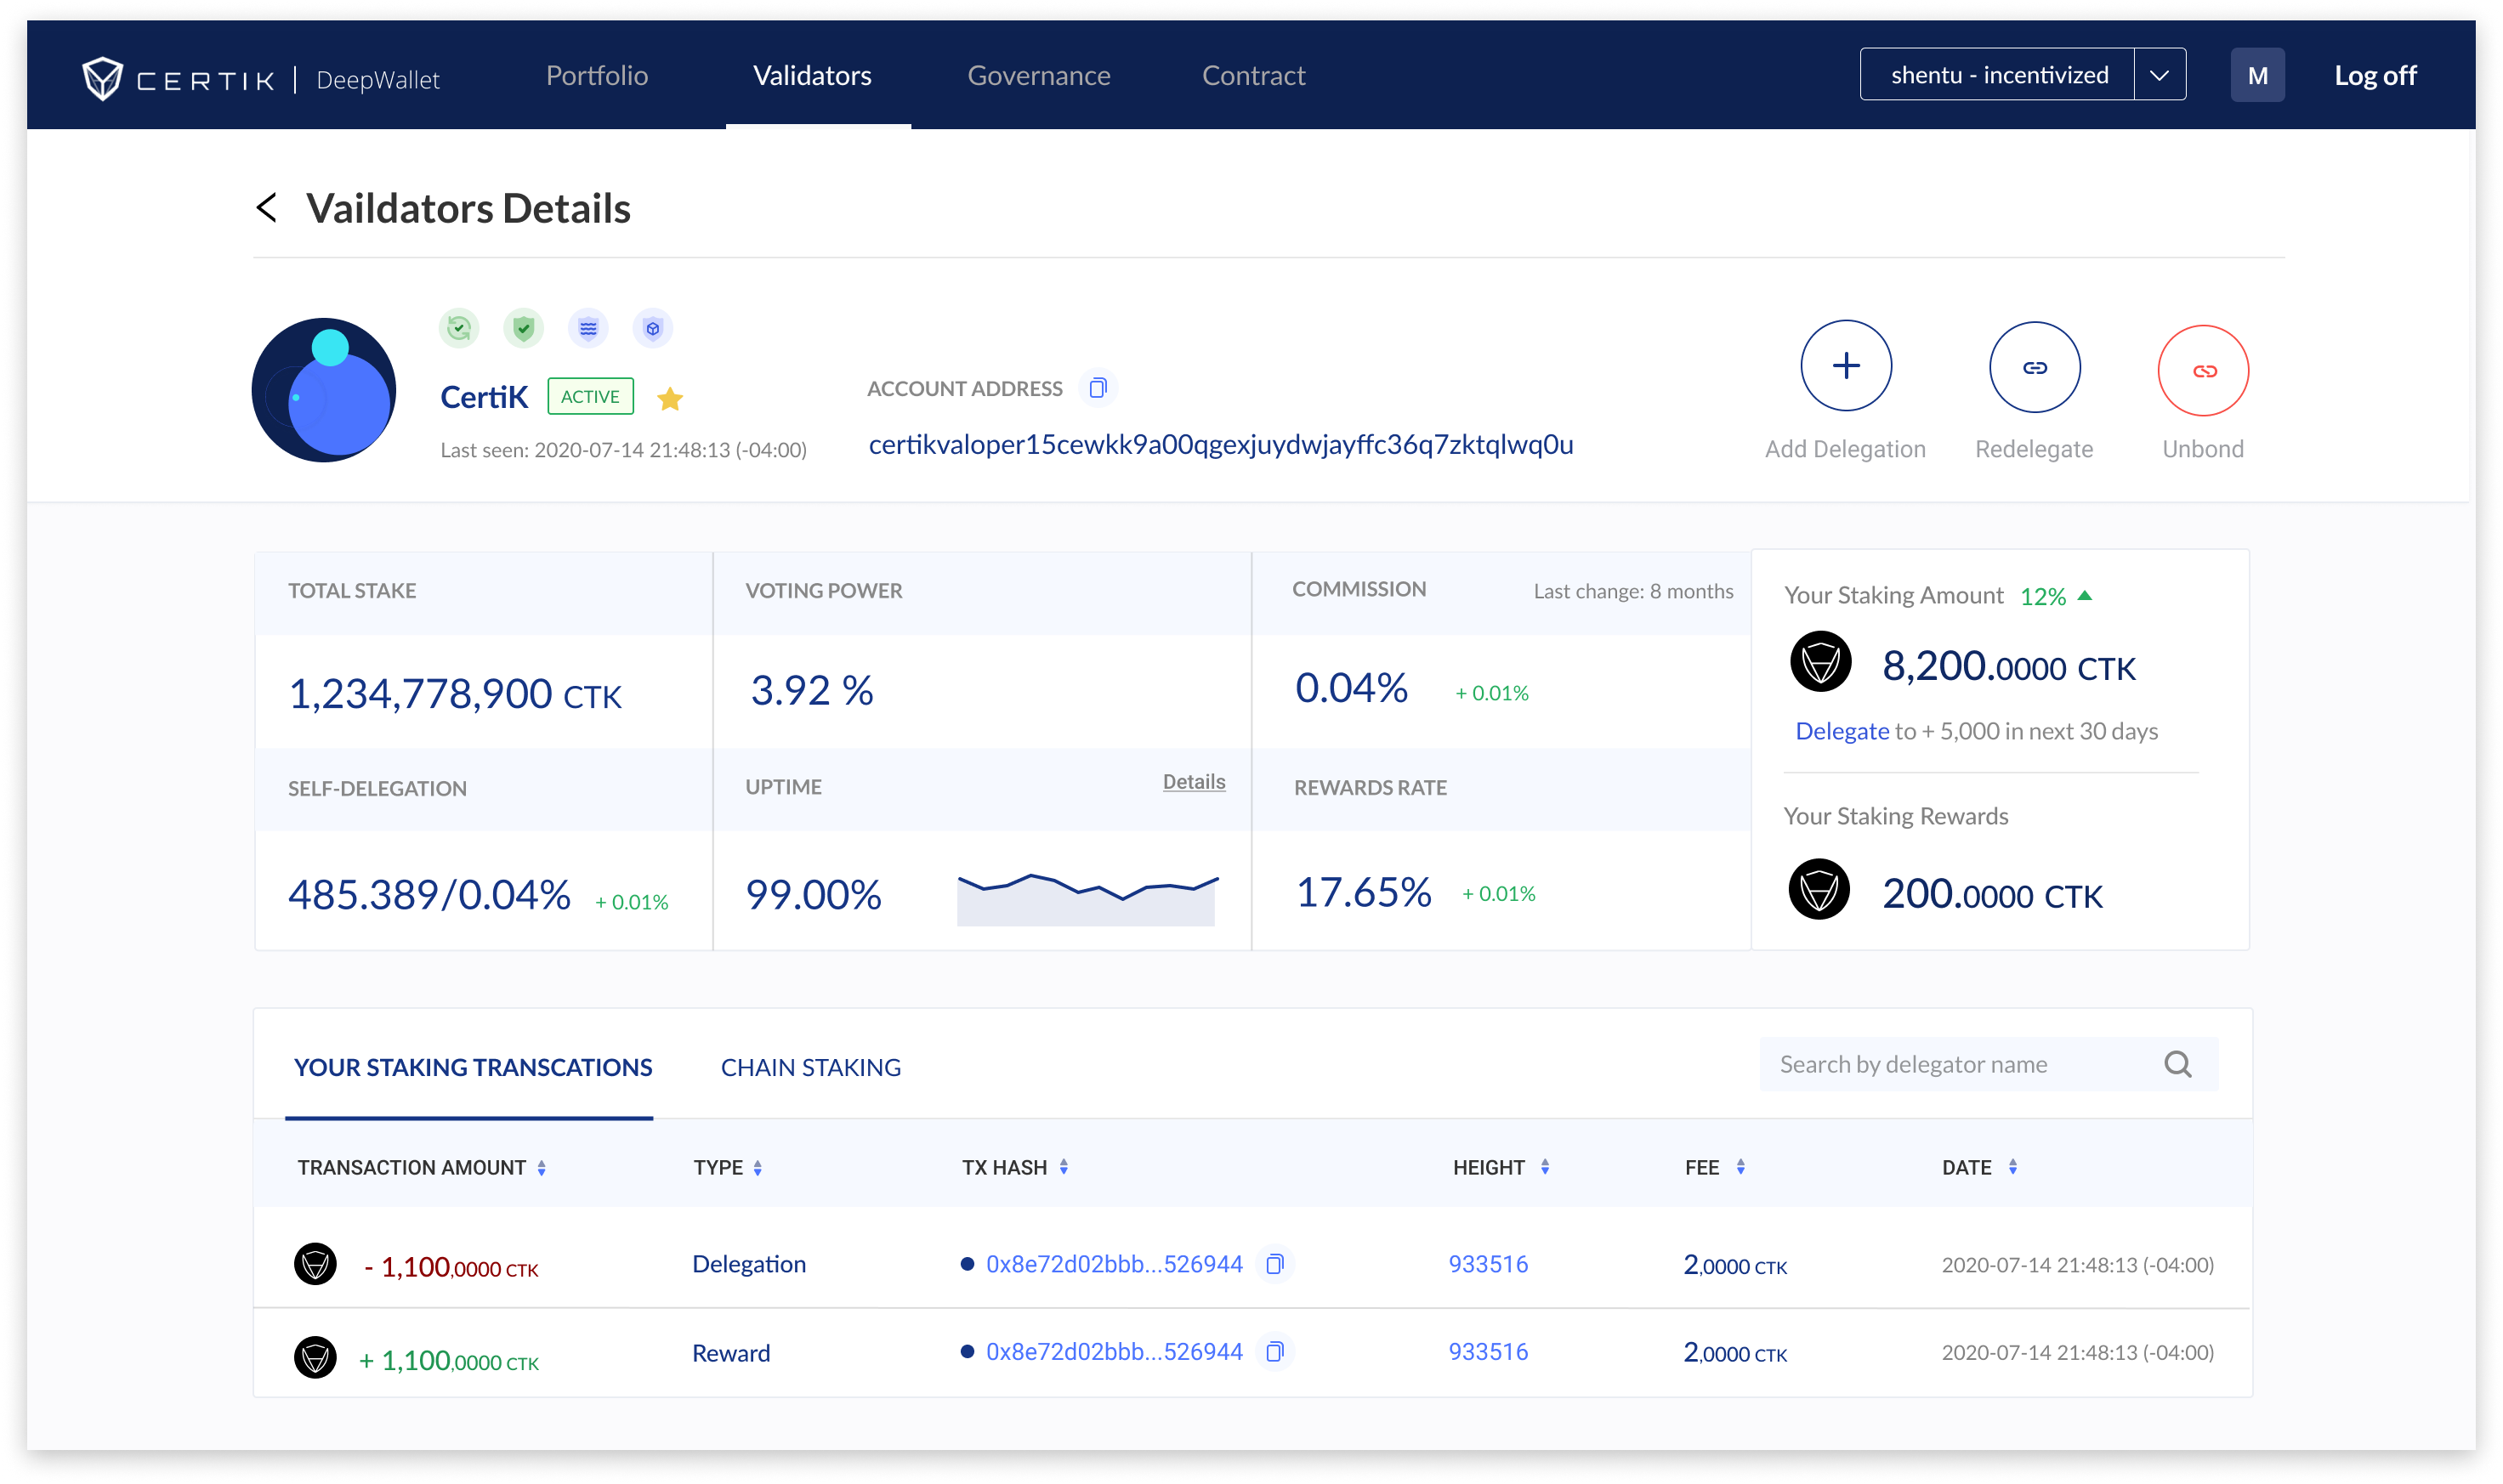
Task: Click the back arrow beside Validators Details
Action: click(x=266, y=208)
